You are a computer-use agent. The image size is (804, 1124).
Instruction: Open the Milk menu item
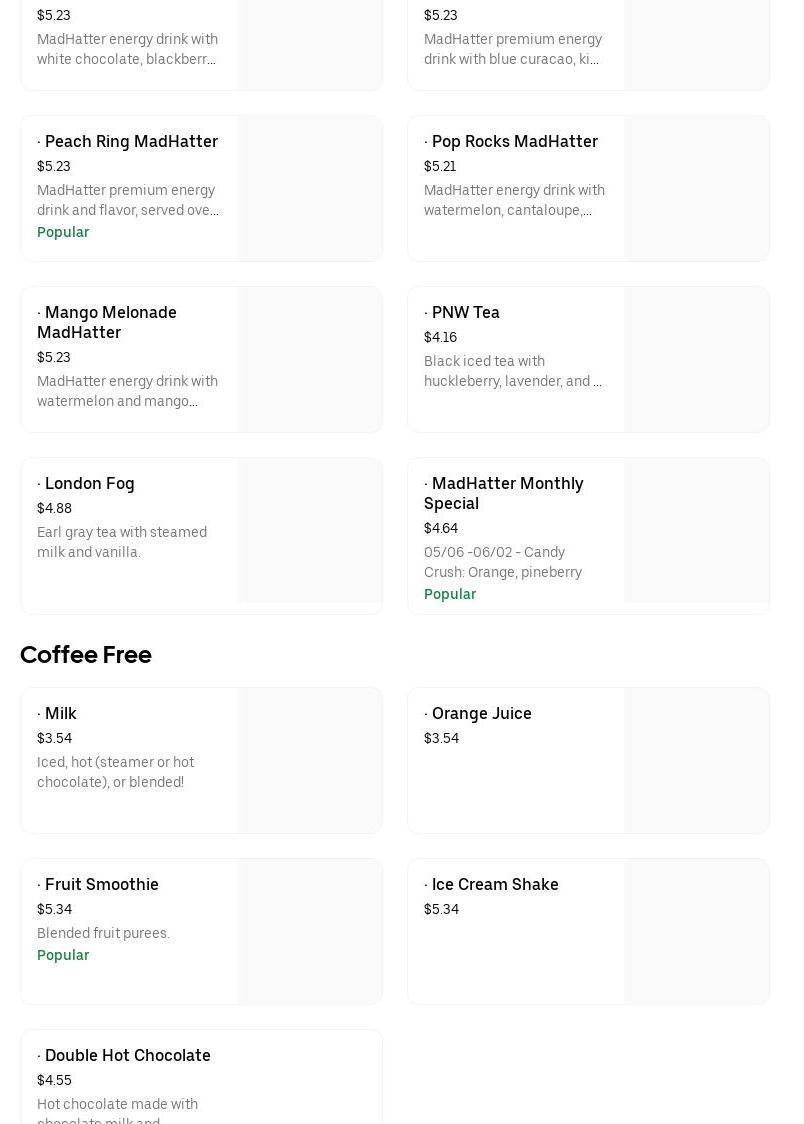(60, 714)
